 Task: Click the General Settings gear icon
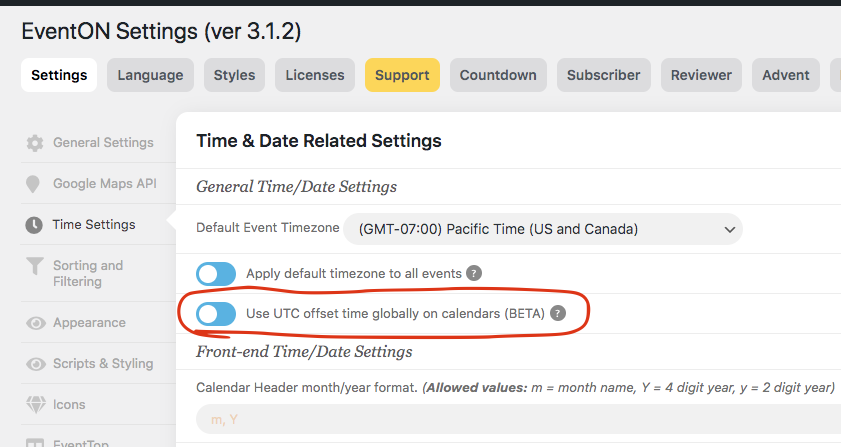35,143
